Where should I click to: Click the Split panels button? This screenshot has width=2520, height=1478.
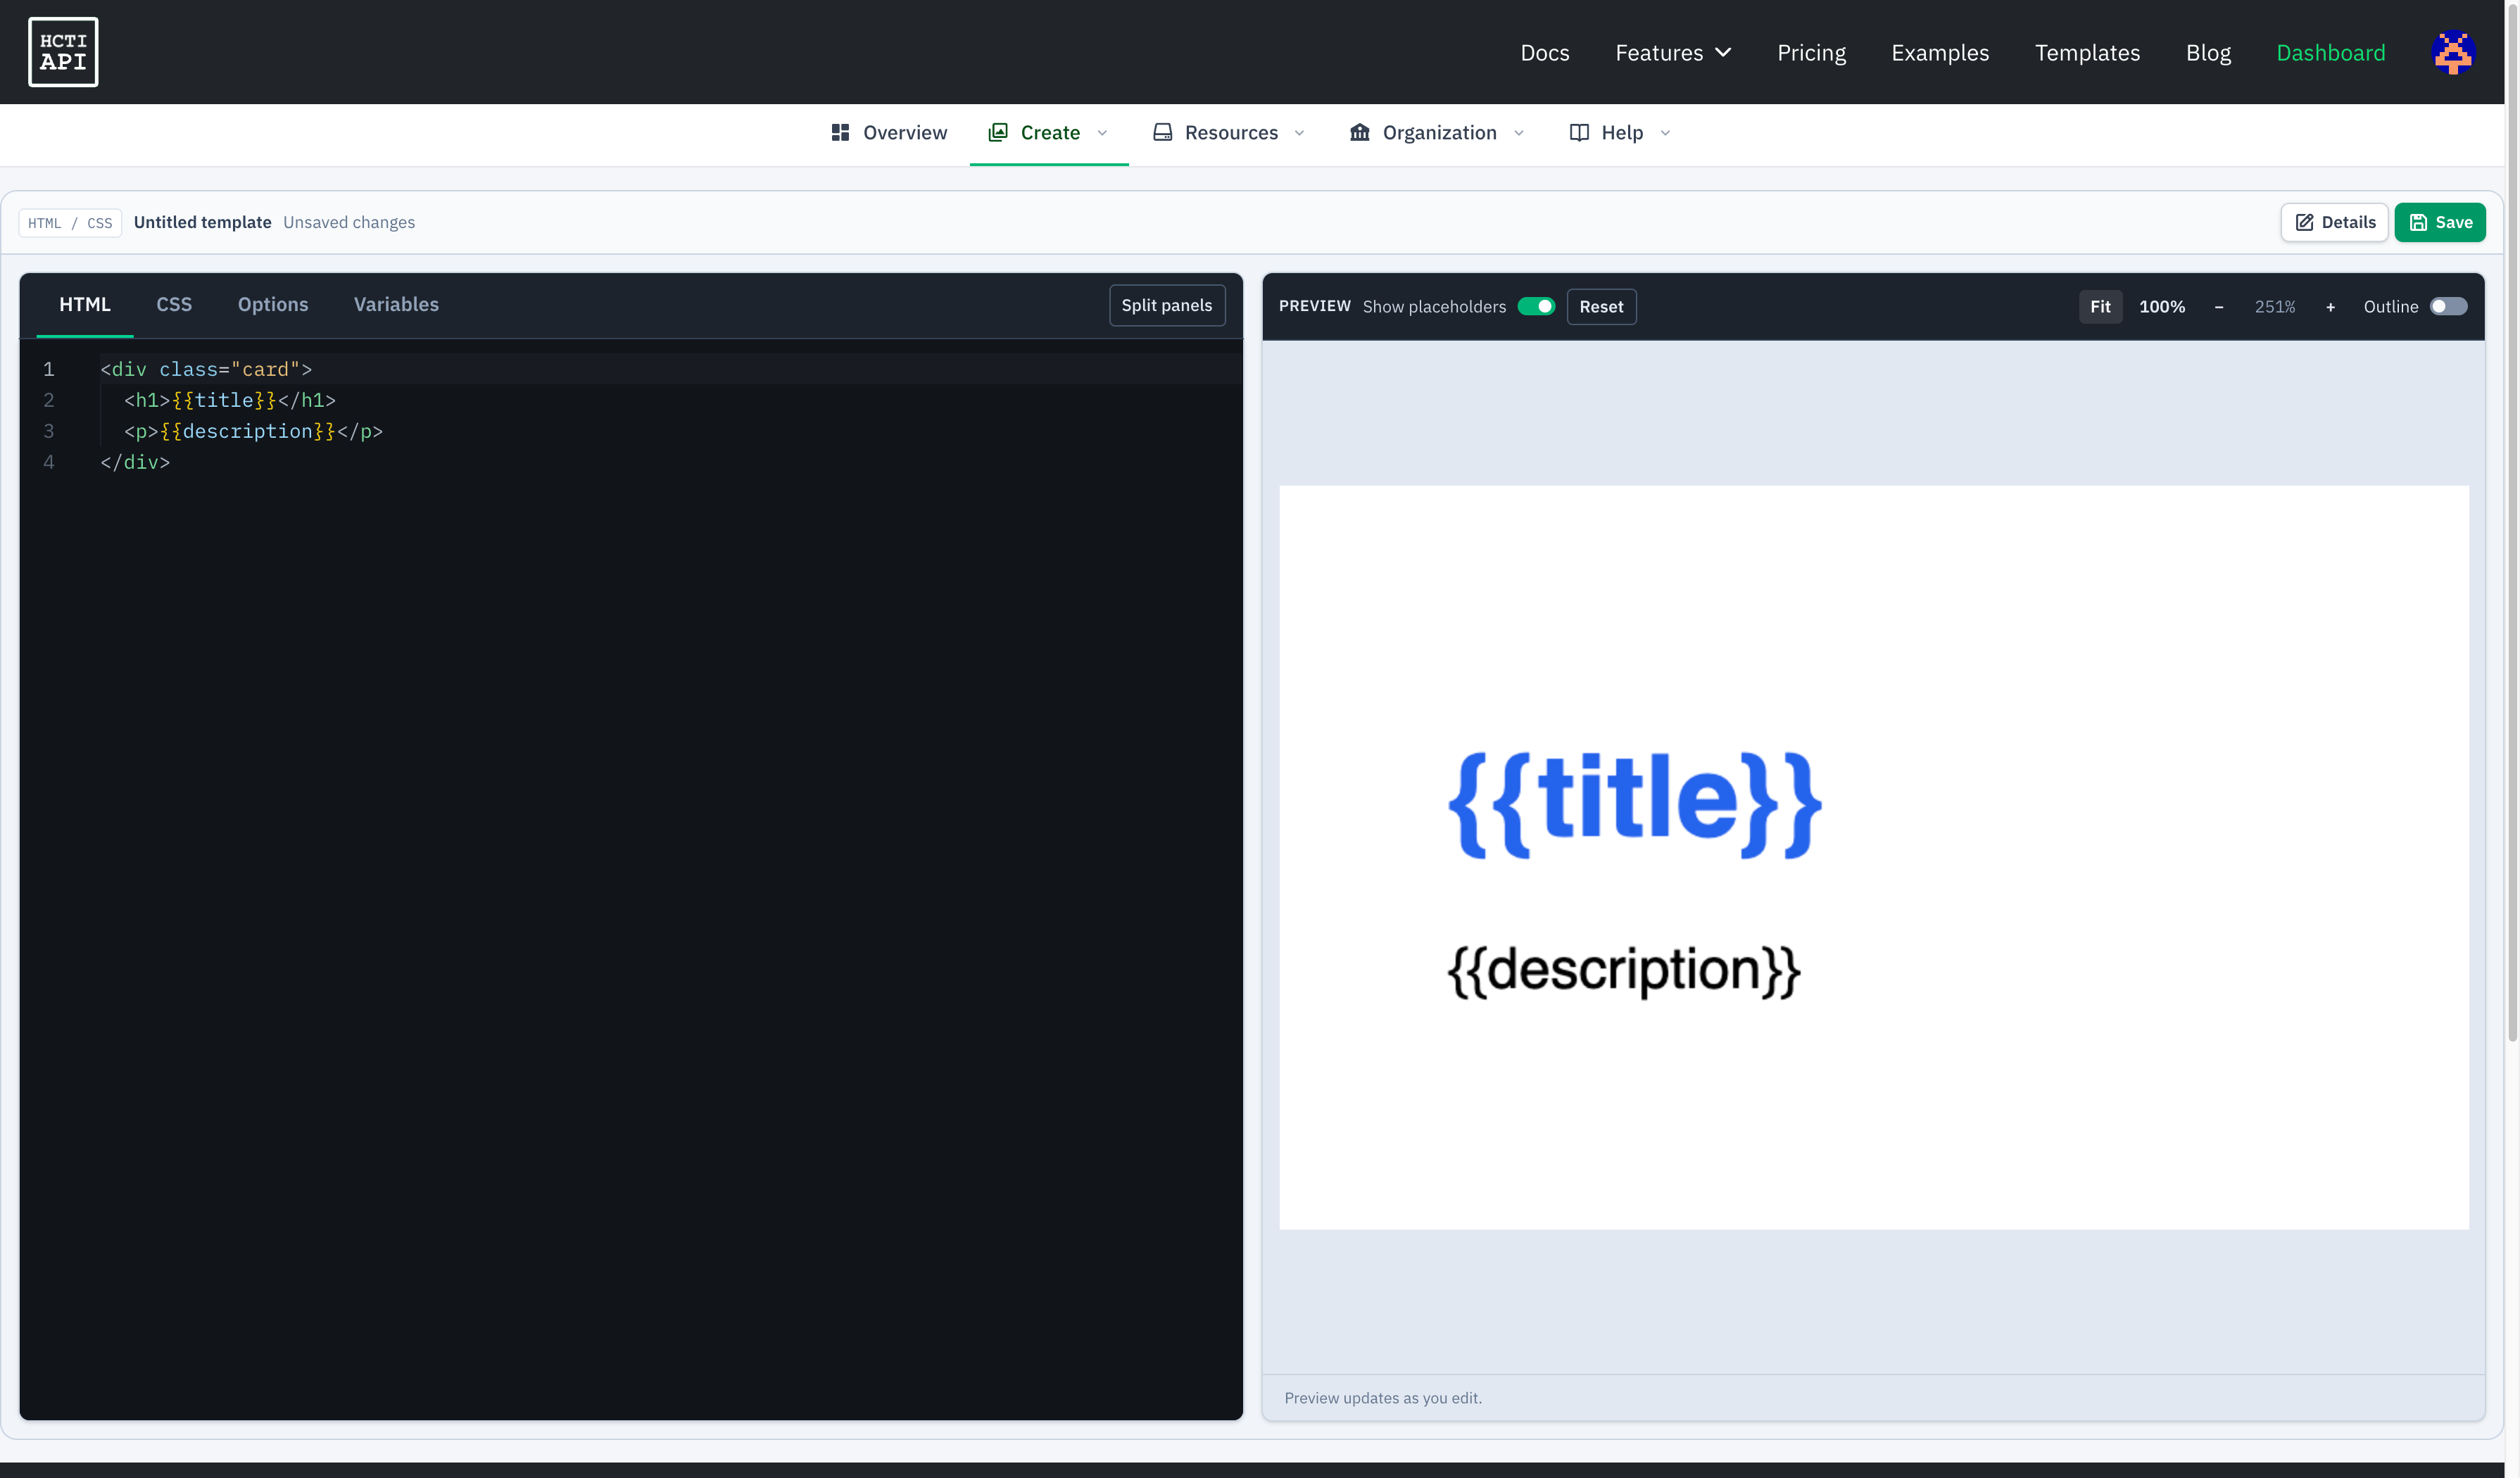tap(1167, 305)
